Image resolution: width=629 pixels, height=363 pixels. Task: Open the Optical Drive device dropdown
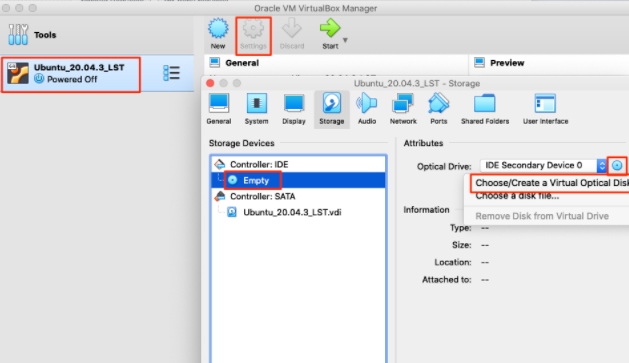pyautogui.click(x=543, y=165)
